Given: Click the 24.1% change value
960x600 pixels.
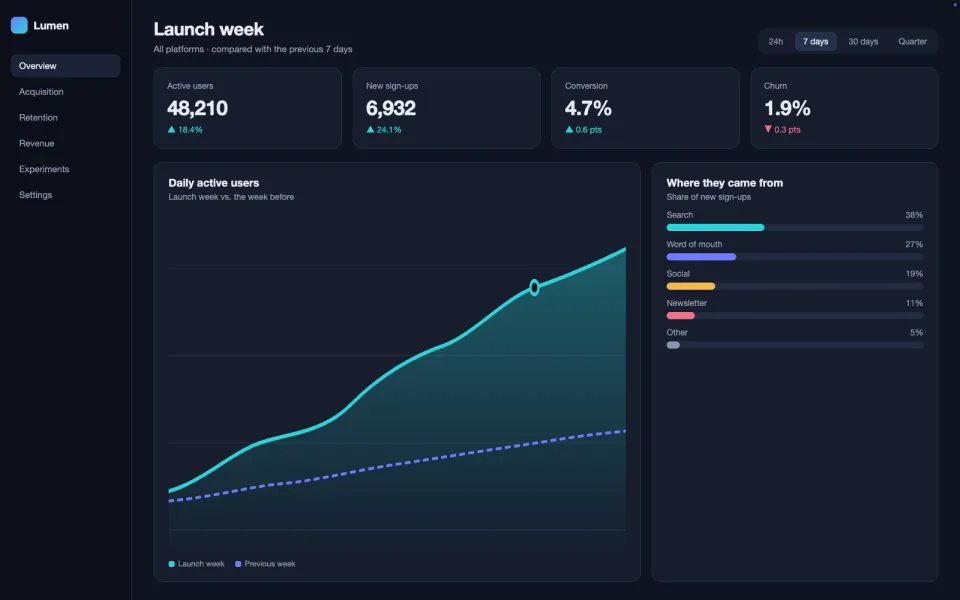Looking at the screenshot, I should point(389,130).
